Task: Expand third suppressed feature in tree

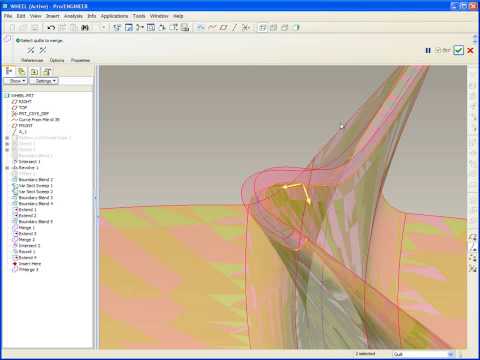Action: pos(7,150)
